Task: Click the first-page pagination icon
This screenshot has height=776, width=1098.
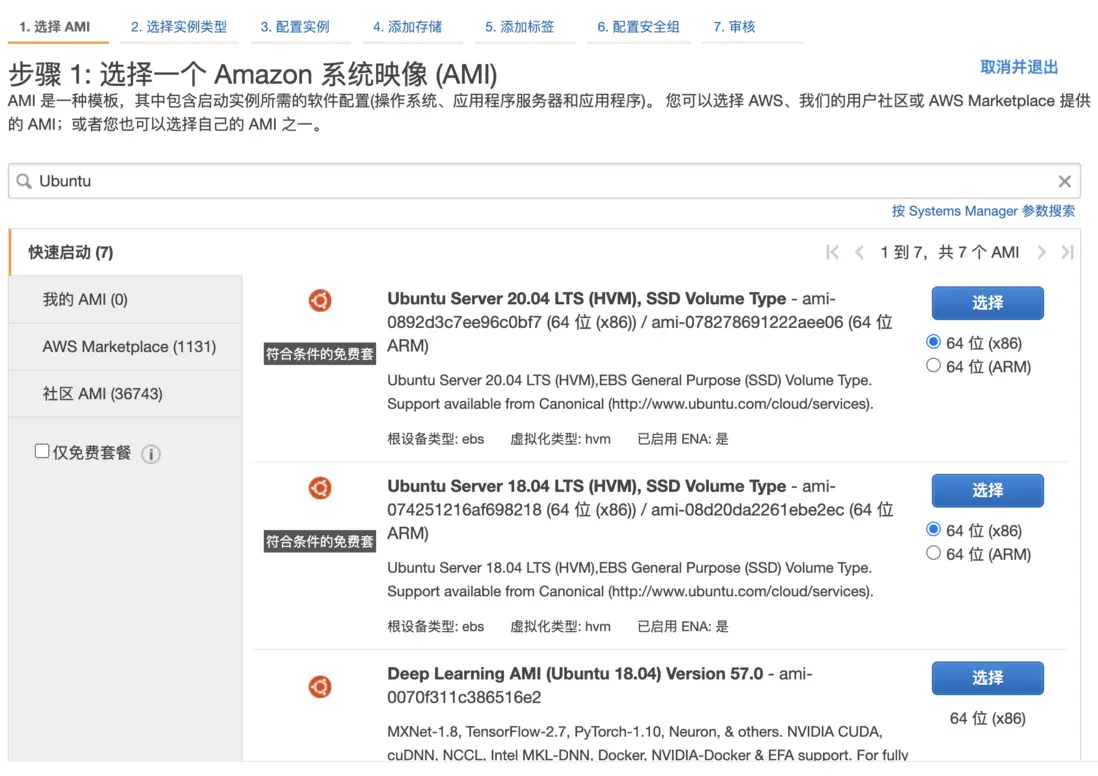Action: click(831, 252)
